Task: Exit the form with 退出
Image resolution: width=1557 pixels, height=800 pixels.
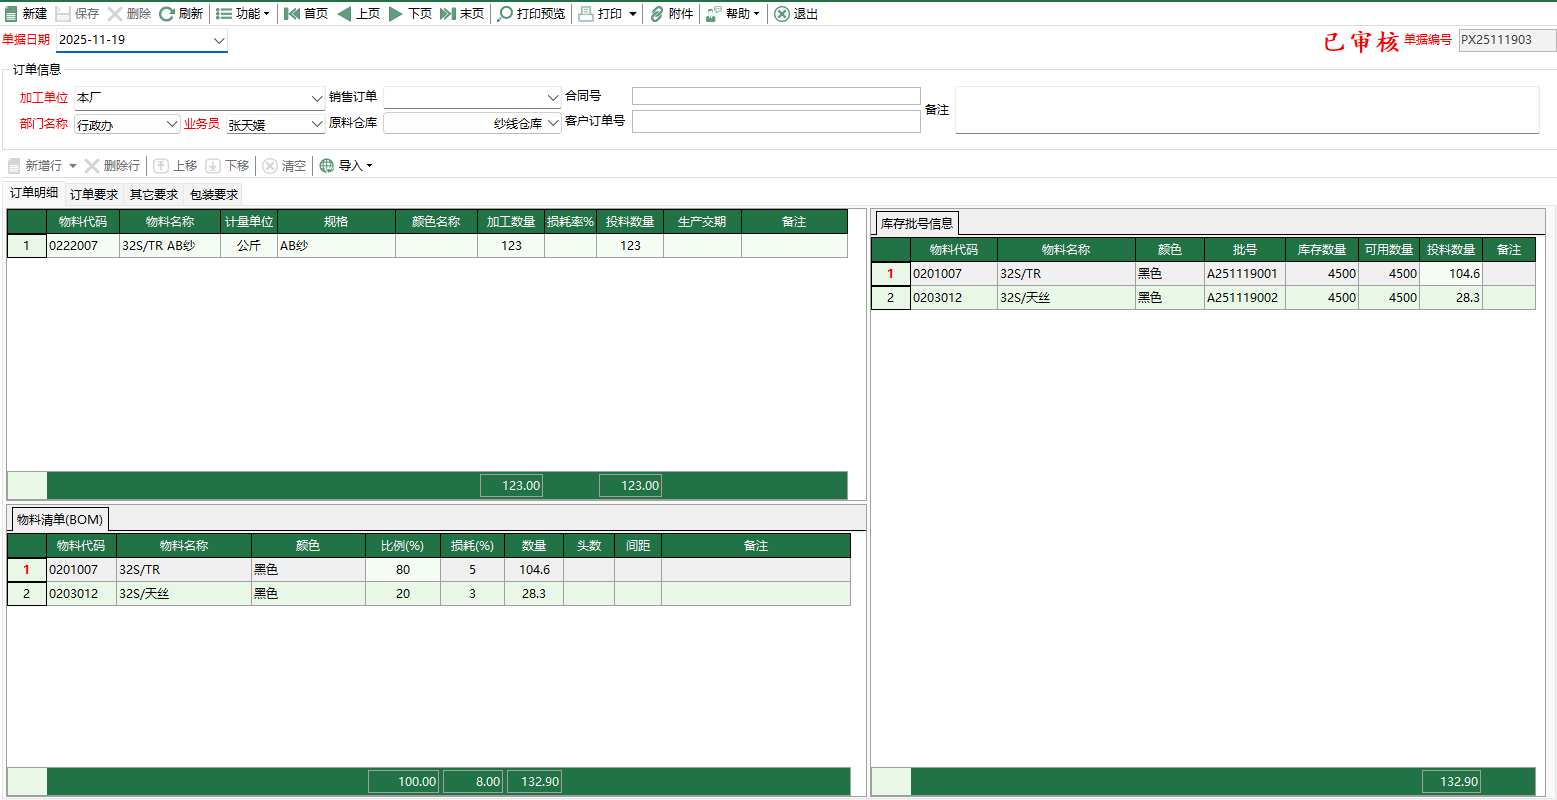Action: coord(796,14)
